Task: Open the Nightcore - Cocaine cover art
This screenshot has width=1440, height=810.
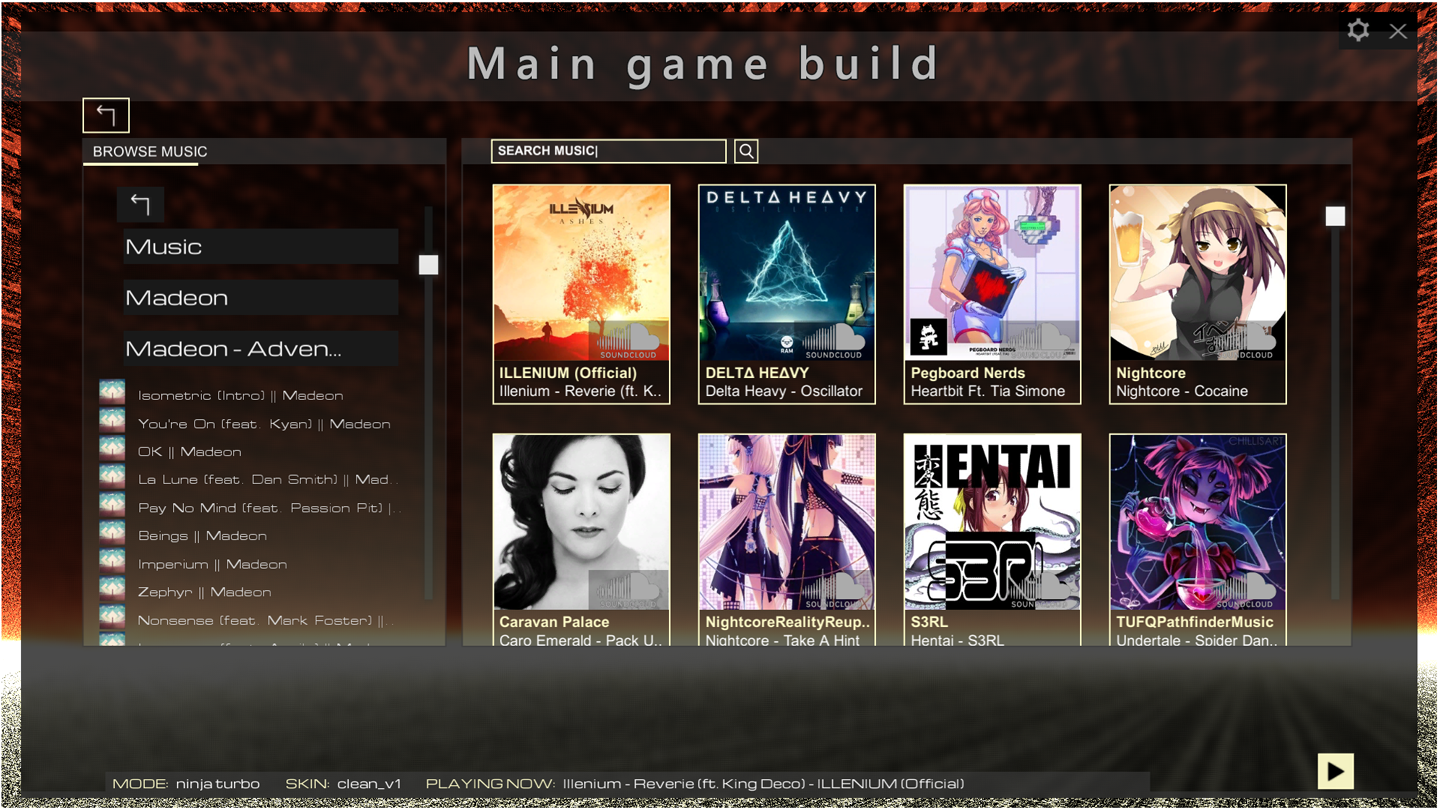Action: [1198, 273]
